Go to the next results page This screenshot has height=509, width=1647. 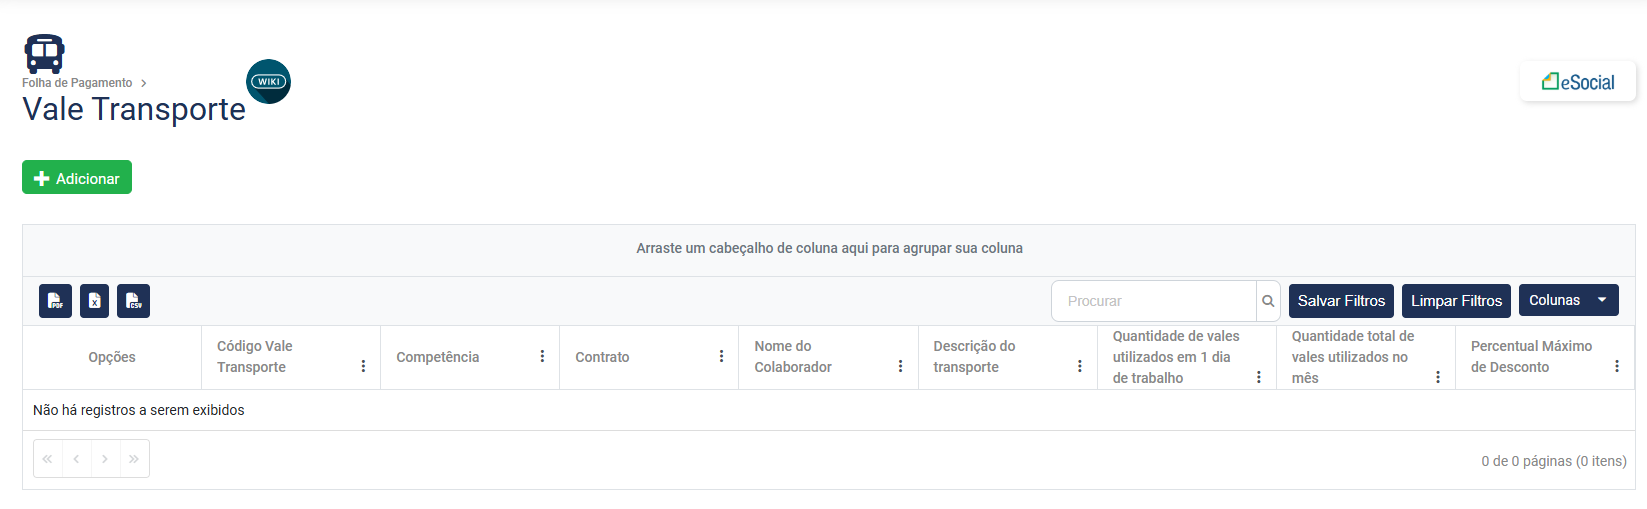105,459
